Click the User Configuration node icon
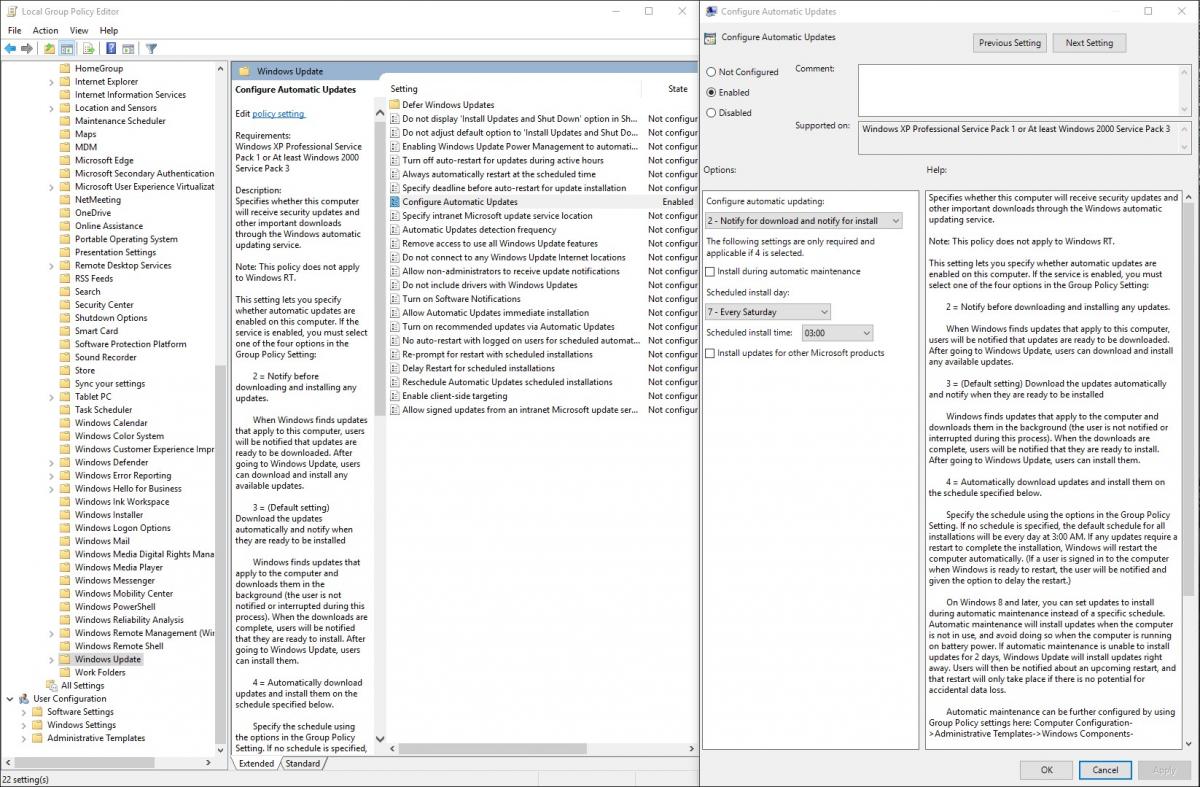This screenshot has height=787, width=1200. pyautogui.click(x=24, y=698)
